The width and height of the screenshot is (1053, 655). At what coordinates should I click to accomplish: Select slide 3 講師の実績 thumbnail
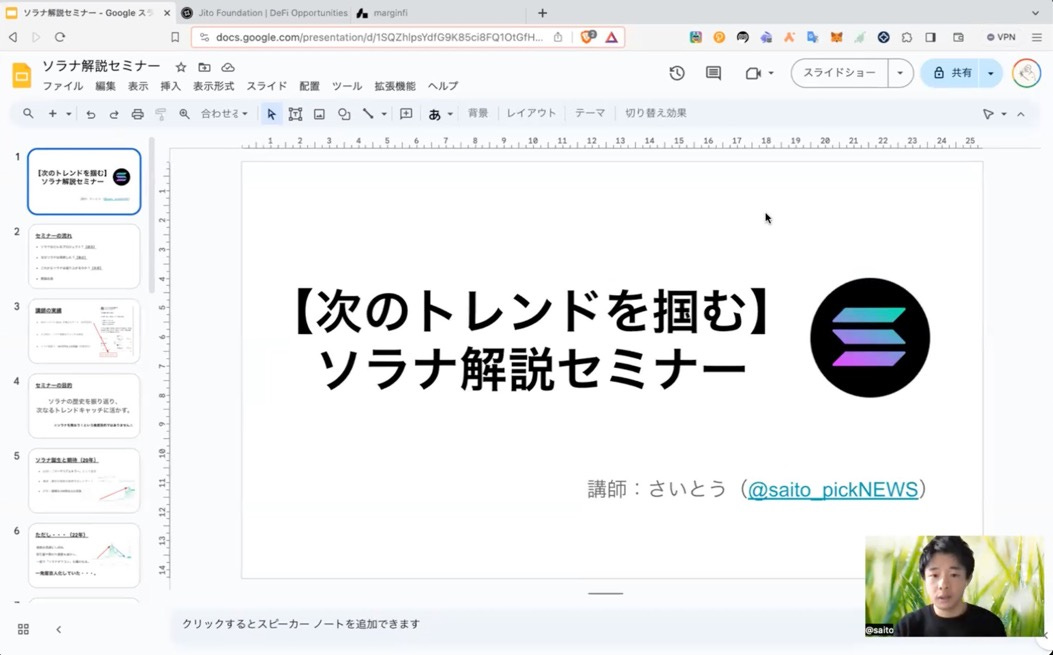coord(84,331)
